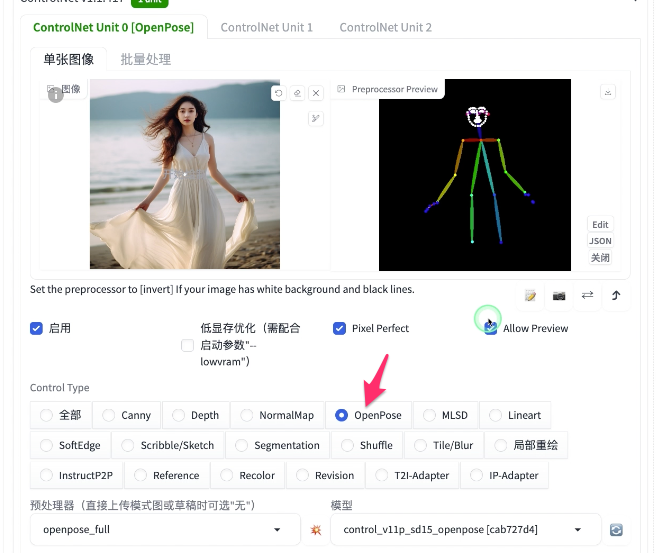Click the camera webcam icon
The image size is (656, 553).
(x=559, y=296)
